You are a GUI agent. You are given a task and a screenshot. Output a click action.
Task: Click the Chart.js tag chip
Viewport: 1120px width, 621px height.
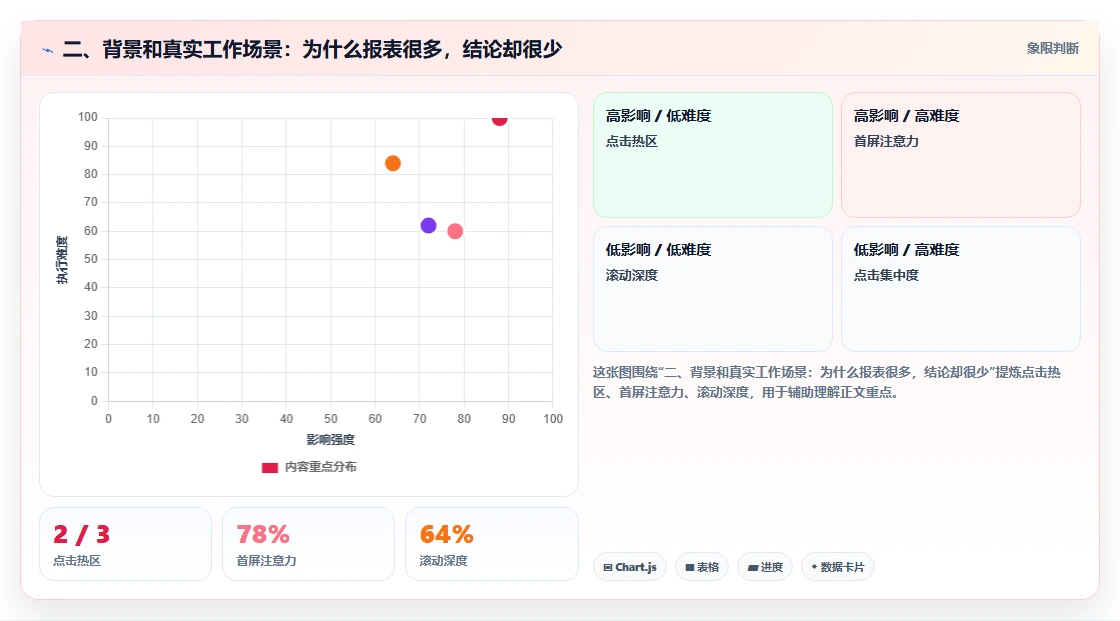(630, 567)
